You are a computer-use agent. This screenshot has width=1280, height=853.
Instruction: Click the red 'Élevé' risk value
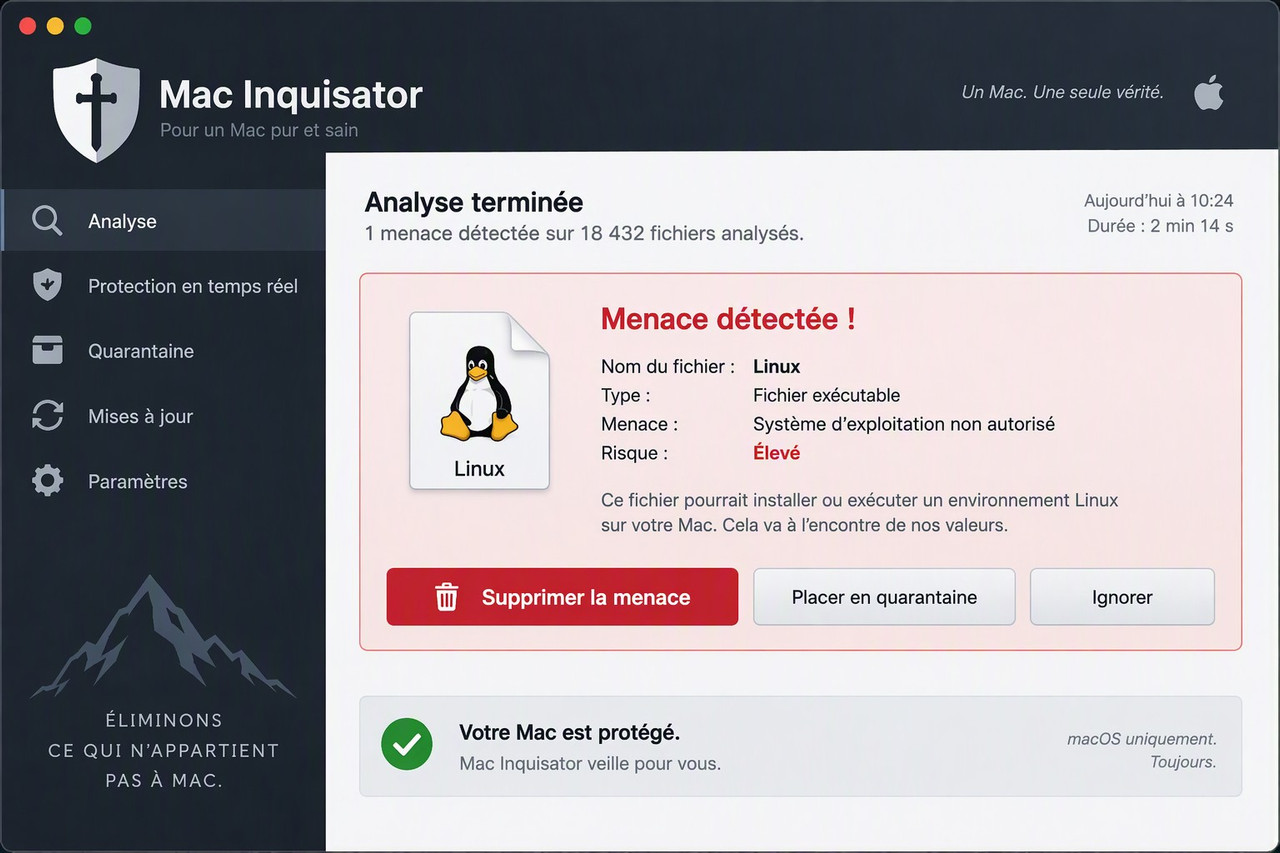[x=777, y=452]
